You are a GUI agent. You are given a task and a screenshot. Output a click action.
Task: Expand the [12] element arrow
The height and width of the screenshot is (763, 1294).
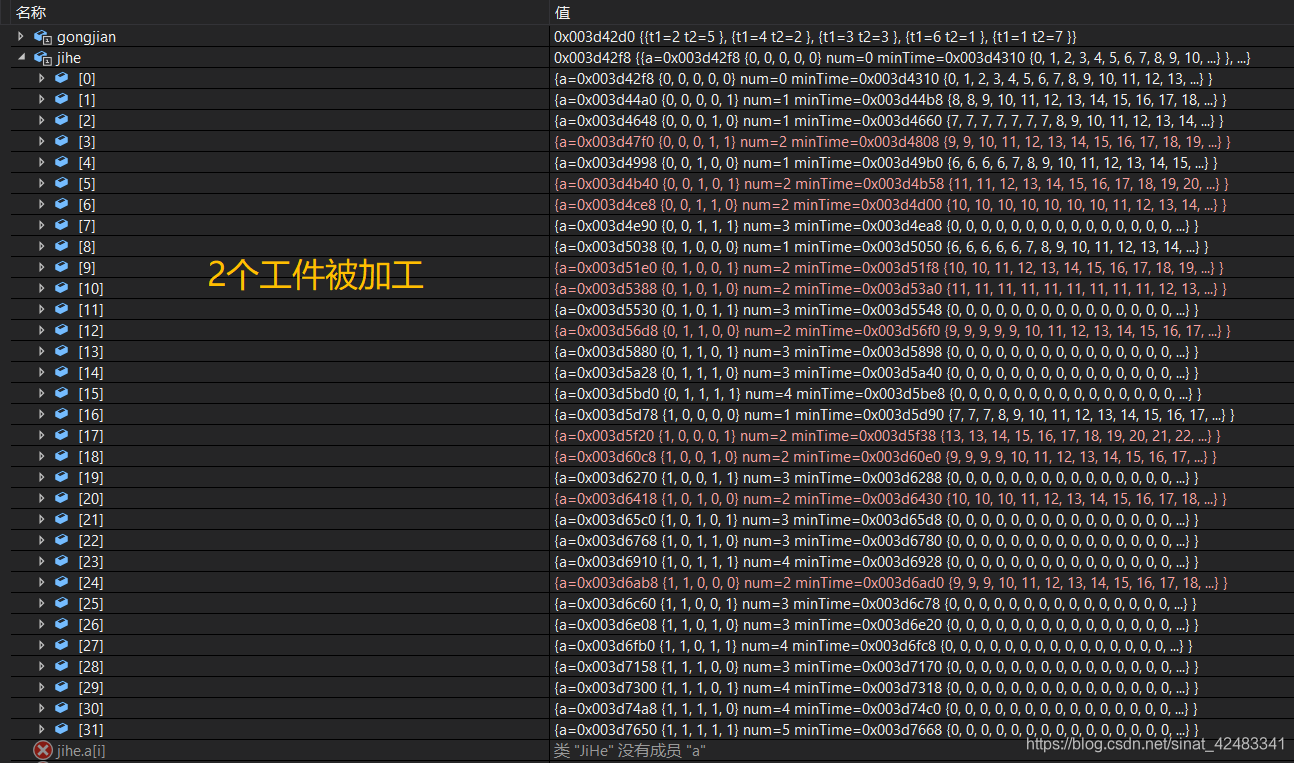tap(41, 330)
